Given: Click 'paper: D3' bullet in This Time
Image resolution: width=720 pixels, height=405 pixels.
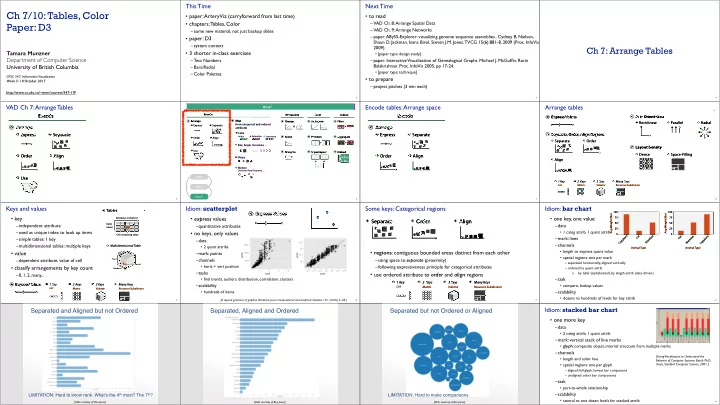Looking at the screenshot, I should click(200, 39).
